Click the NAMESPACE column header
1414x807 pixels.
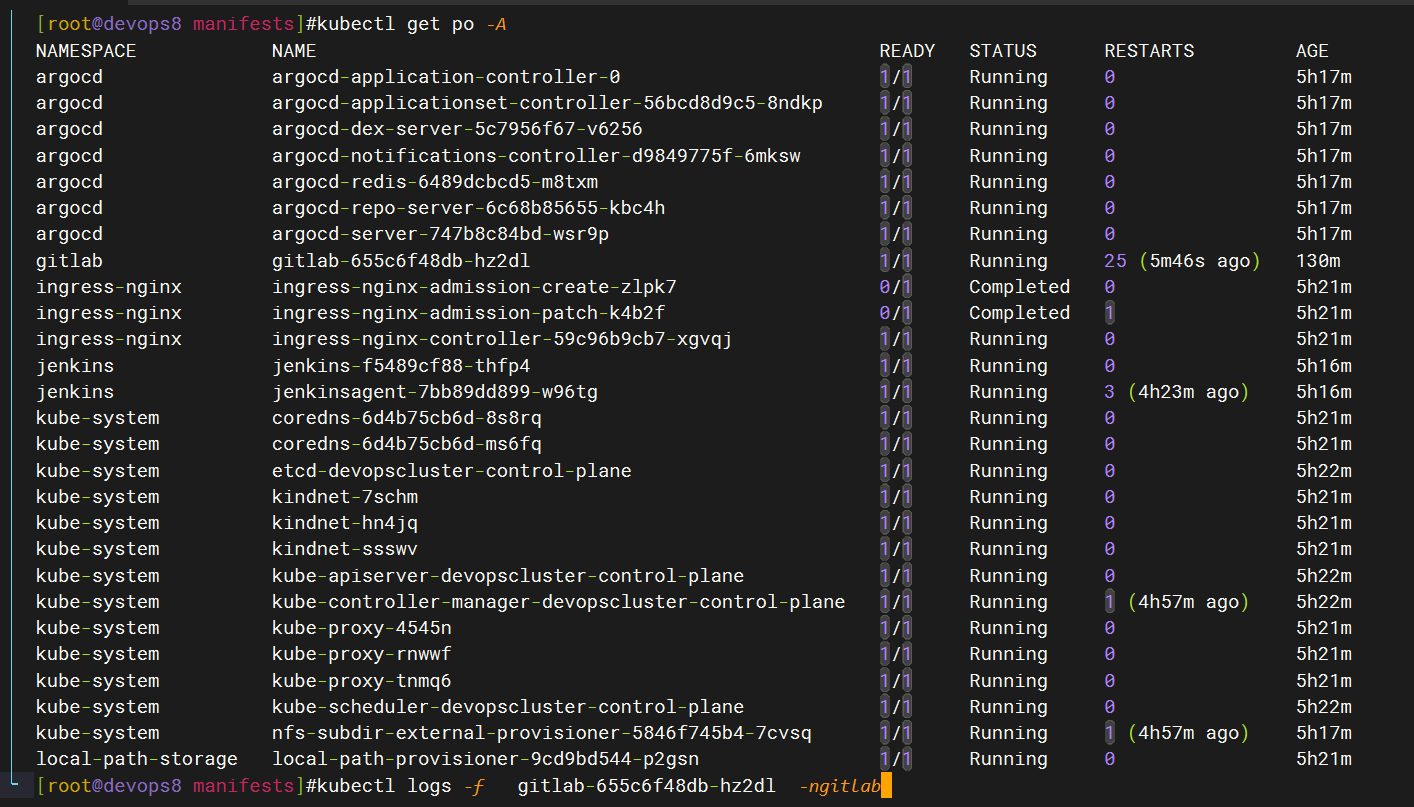click(86, 51)
